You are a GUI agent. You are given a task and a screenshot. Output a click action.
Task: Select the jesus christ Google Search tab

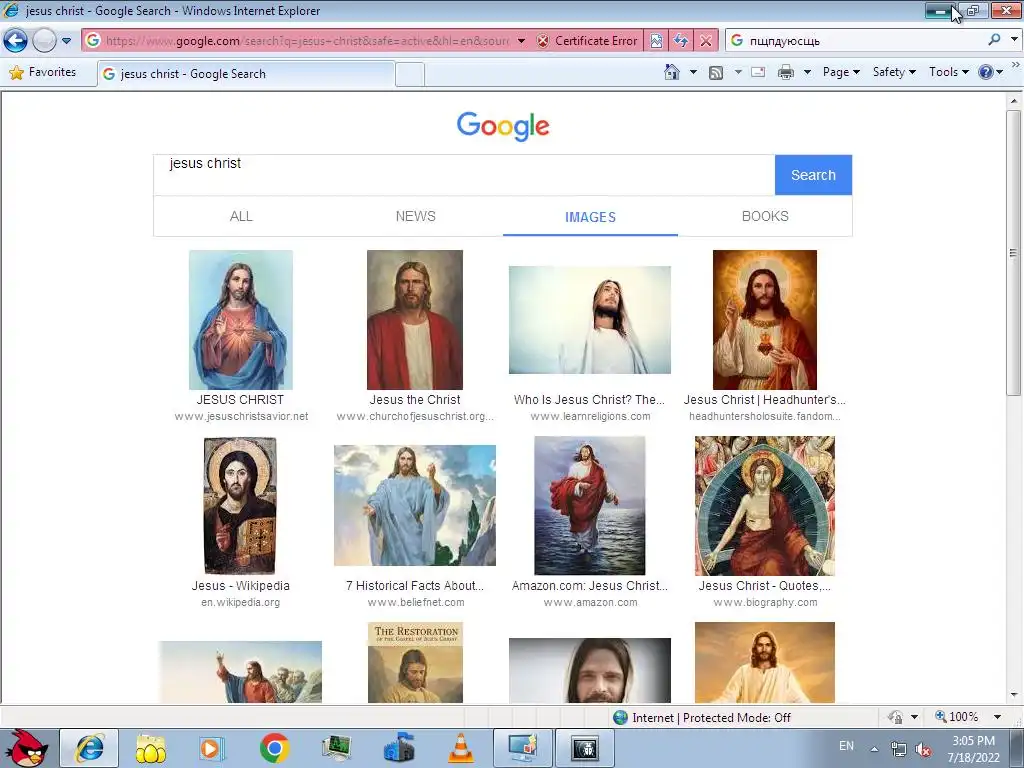tap(246, 74)
